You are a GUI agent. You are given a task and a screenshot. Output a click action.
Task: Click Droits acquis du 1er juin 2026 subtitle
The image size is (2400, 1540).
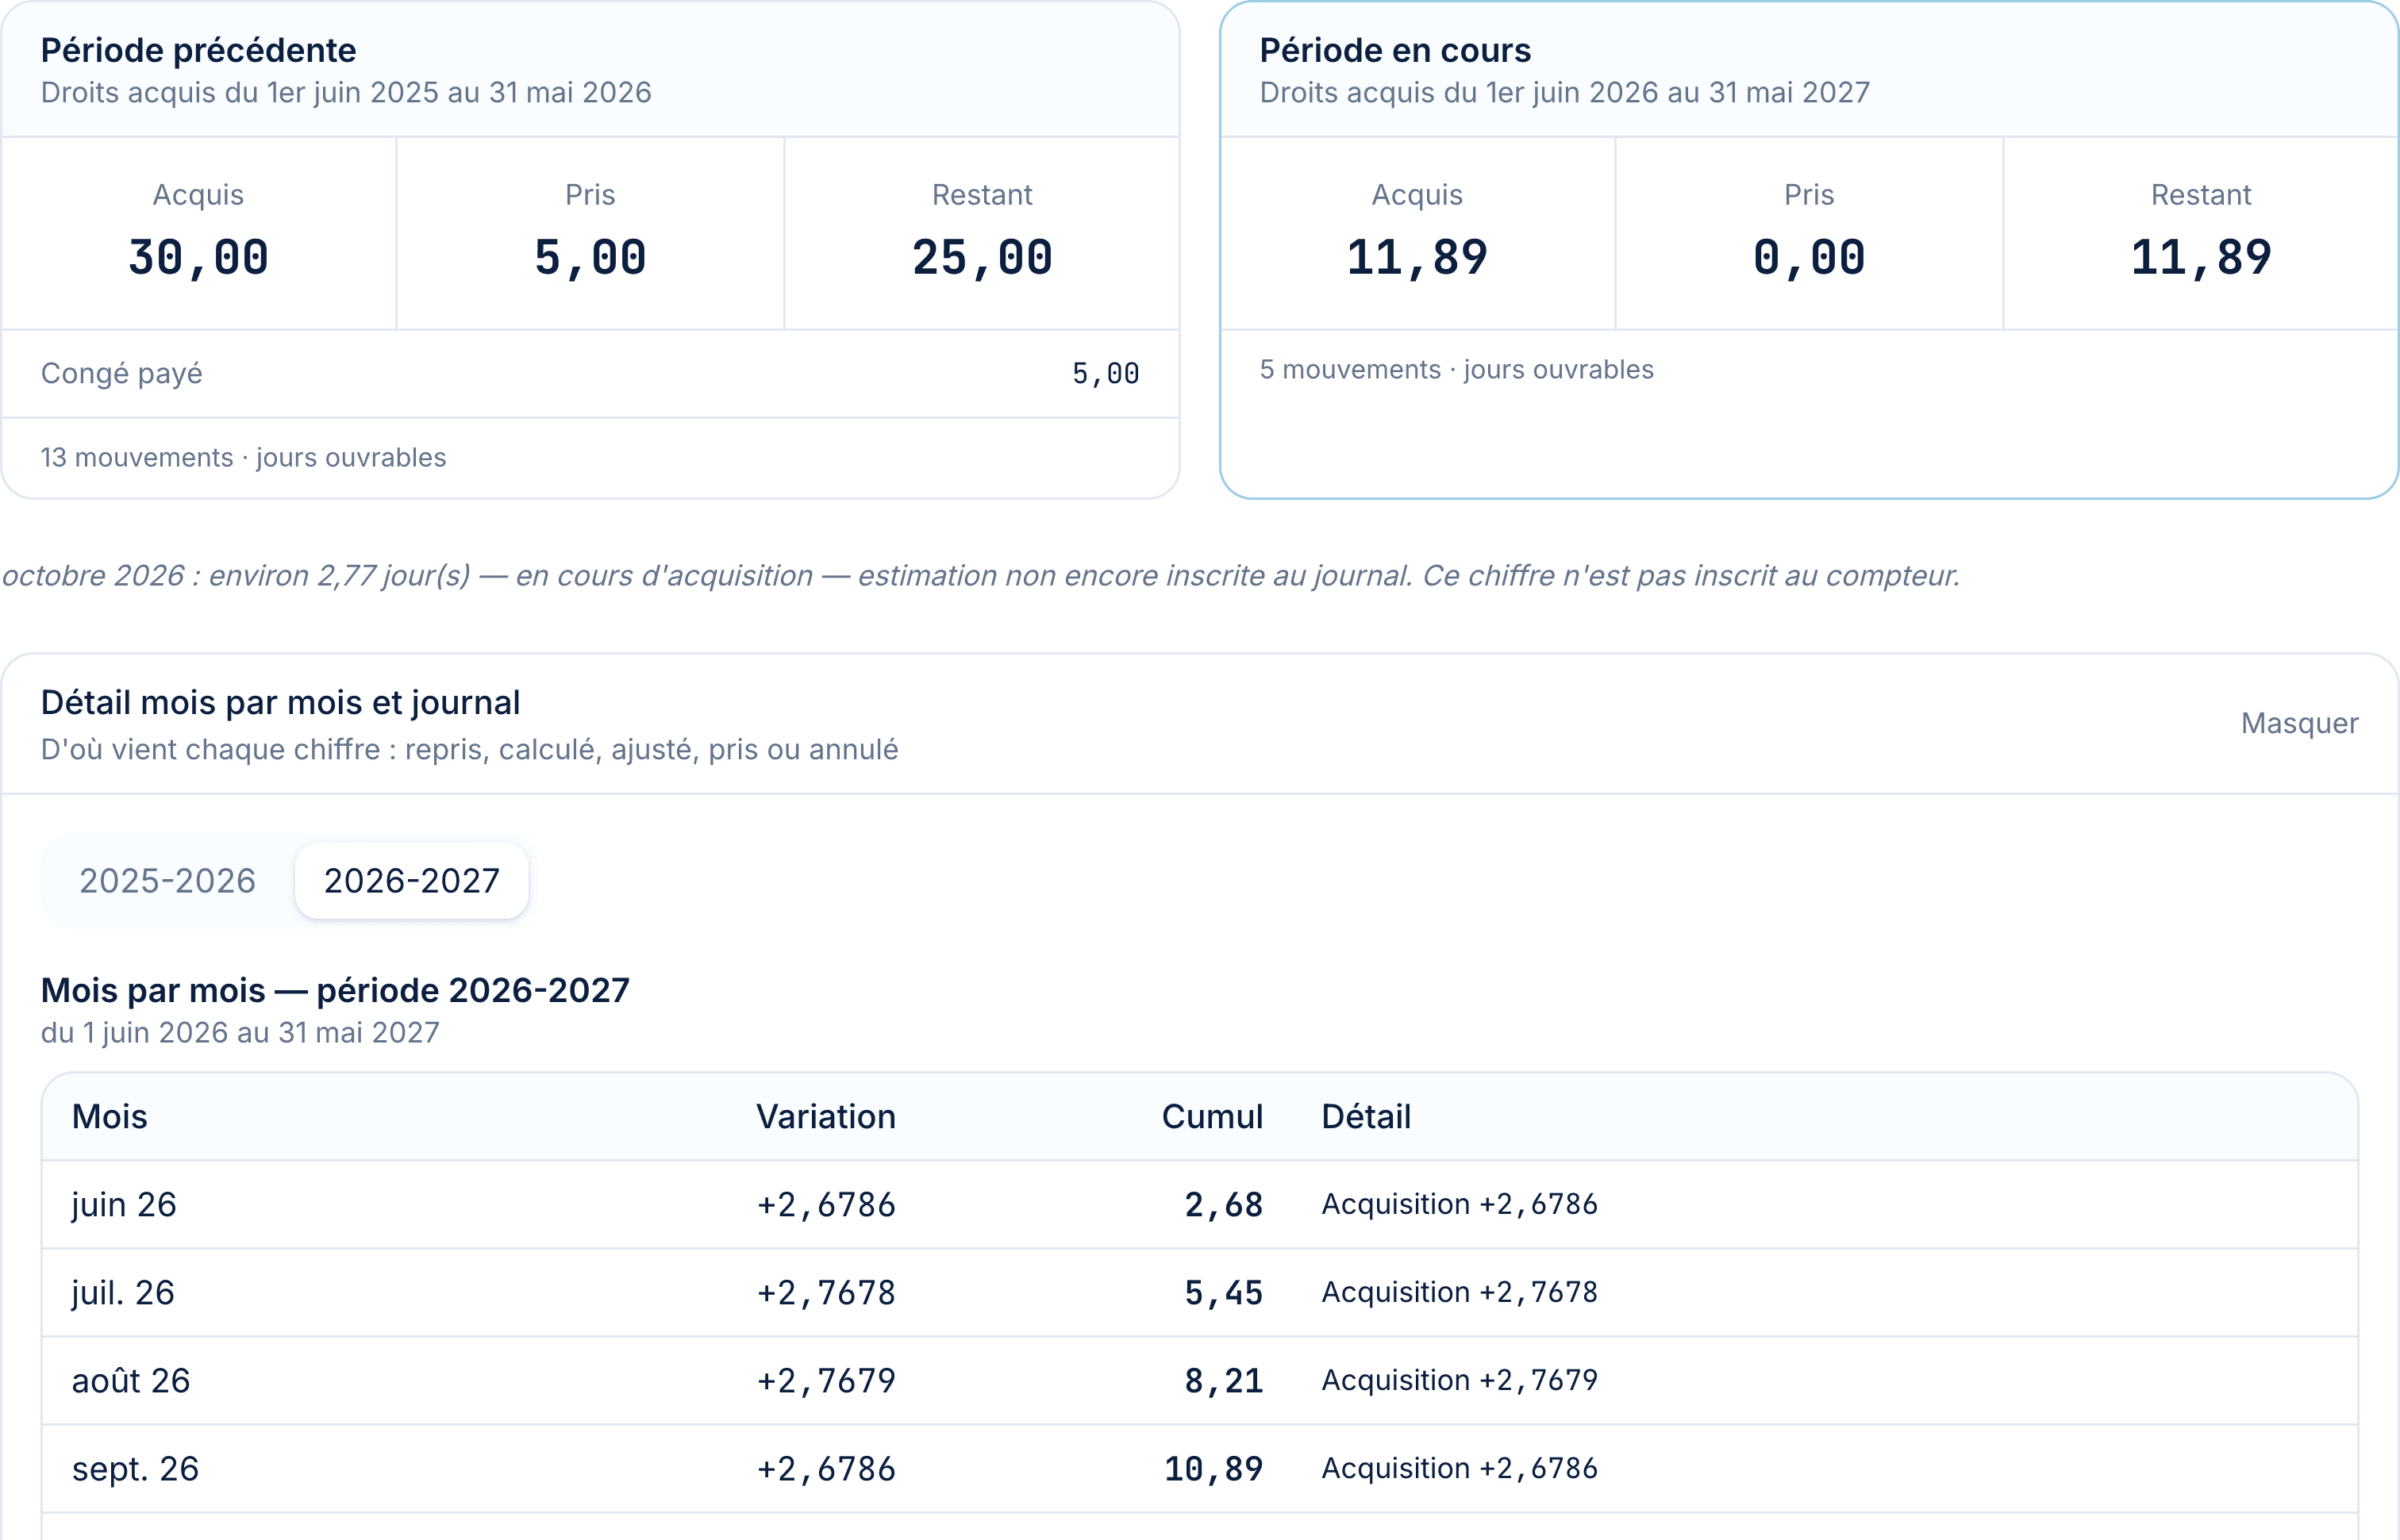pos(1564,93)
